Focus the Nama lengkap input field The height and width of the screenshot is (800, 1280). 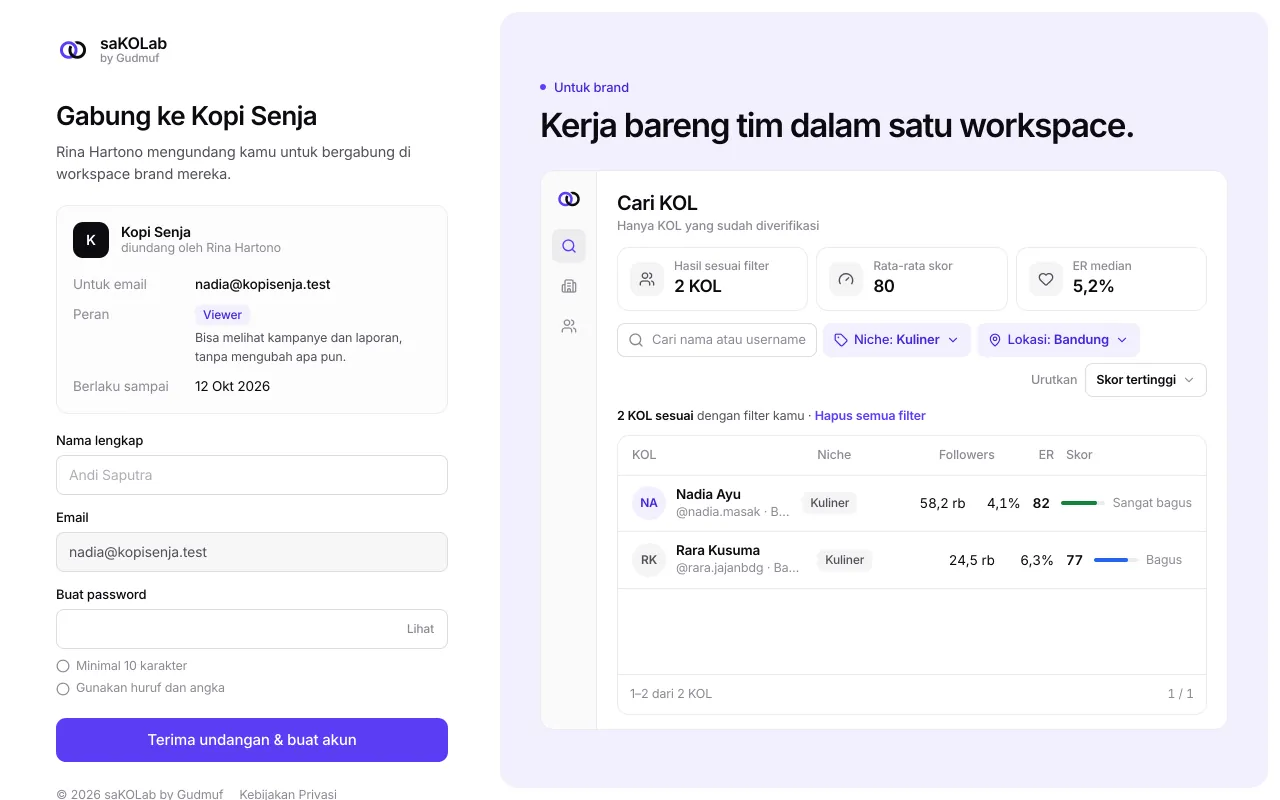click(252, 475)
